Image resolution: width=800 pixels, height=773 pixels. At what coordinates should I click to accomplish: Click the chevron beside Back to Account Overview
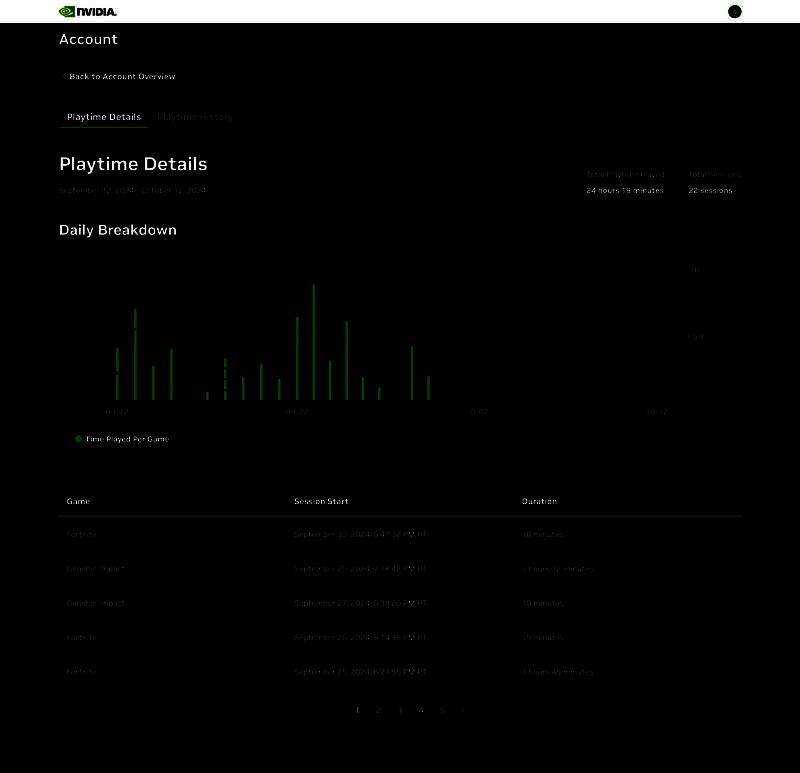[64, 77]
